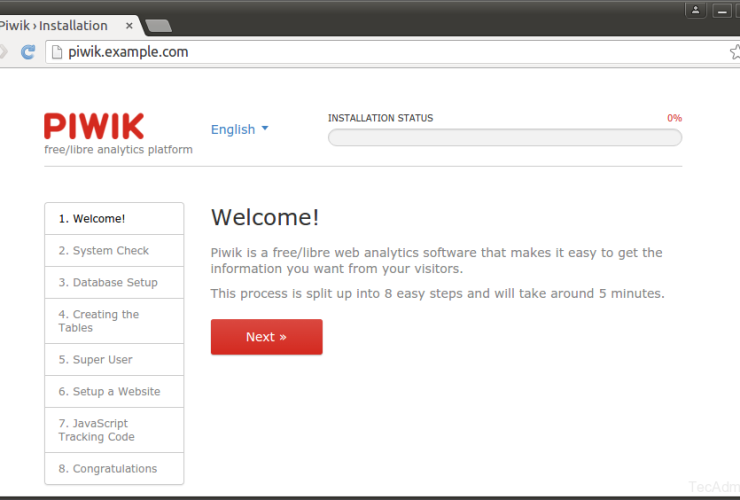Viewport: 740px width, 500px height.
Task: Open a new browser tab
Action: pyautogui.click(x=157, y=26)
